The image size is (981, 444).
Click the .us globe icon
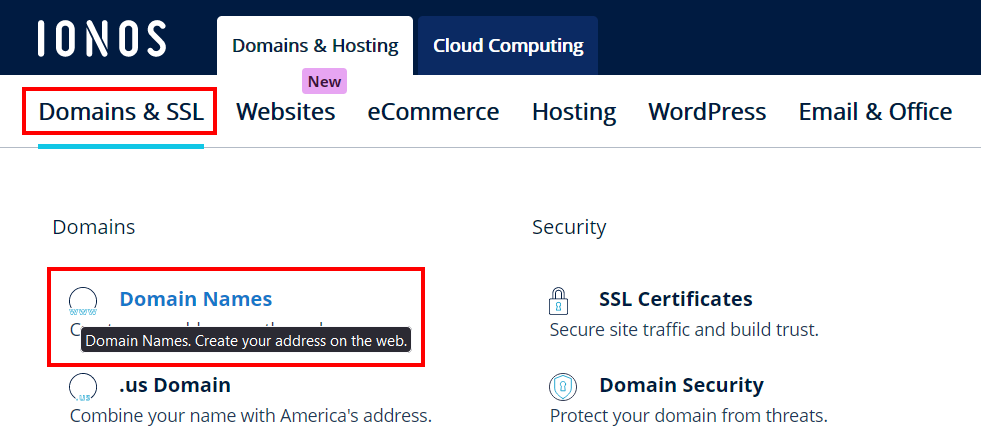[83, 387]
